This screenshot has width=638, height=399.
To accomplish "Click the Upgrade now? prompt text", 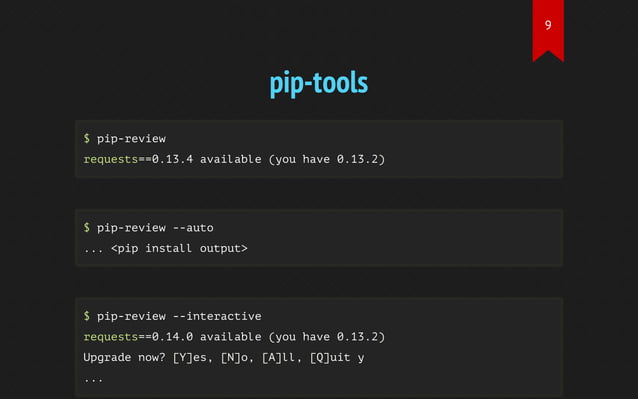I will pyautogui.click(x=124, y=358).
